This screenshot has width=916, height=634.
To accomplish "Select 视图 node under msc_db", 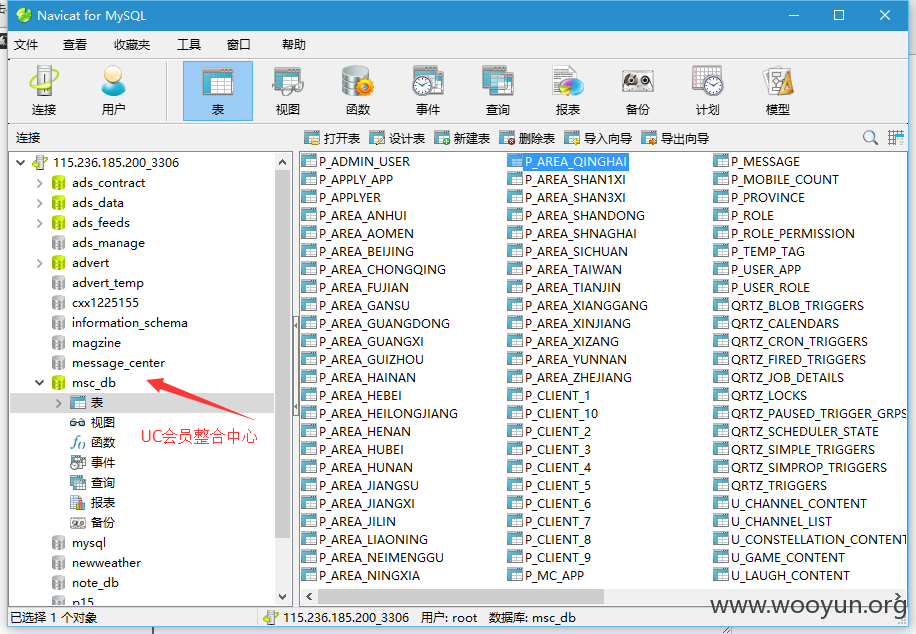I will 92,422.
